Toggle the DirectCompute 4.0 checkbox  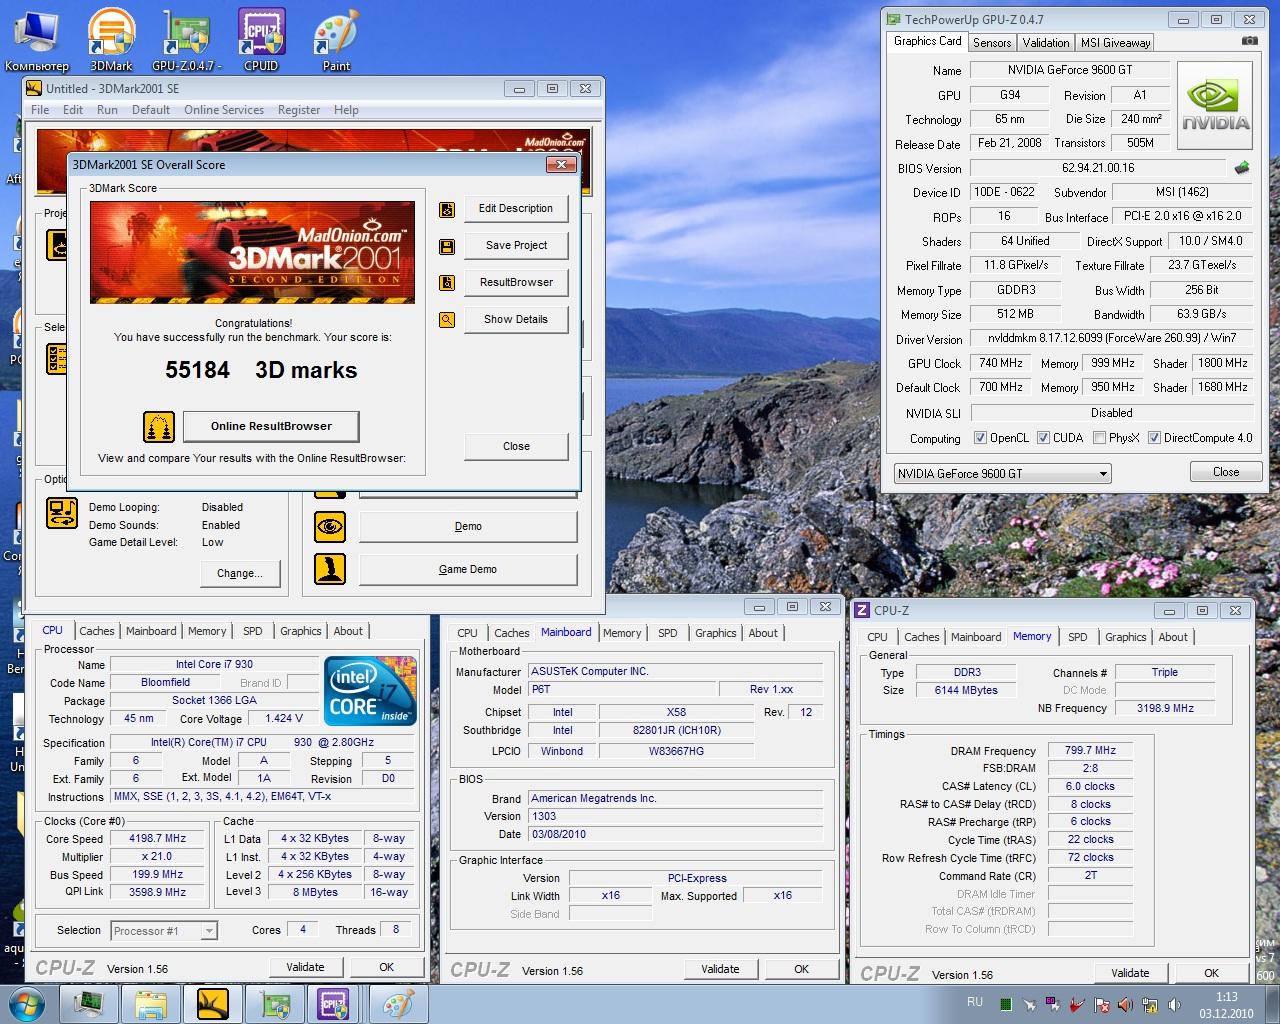coord(1154,438)
